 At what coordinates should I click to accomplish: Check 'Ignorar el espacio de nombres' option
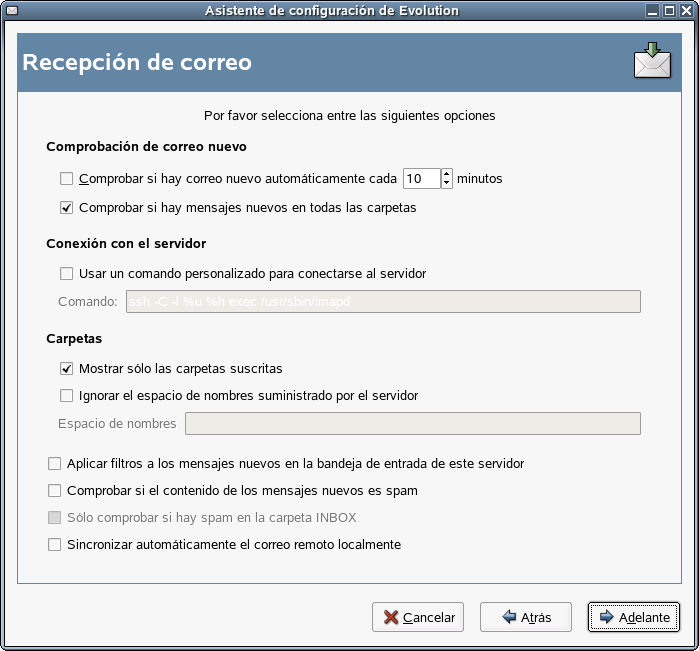coord(66,396)
